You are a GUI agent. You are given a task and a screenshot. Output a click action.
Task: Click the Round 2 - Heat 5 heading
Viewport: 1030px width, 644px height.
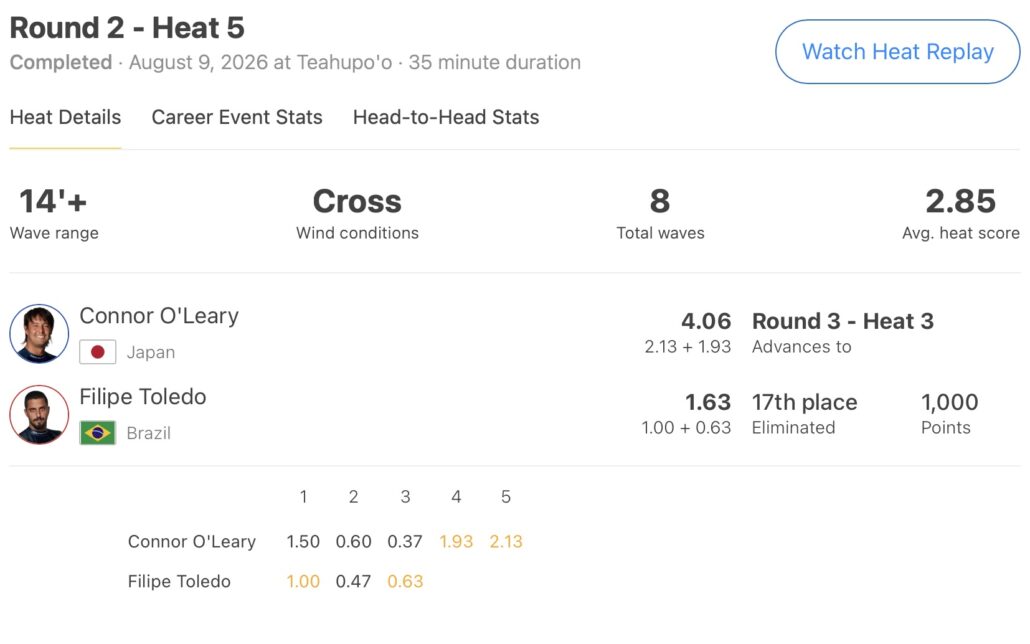(x=127, y=28)
